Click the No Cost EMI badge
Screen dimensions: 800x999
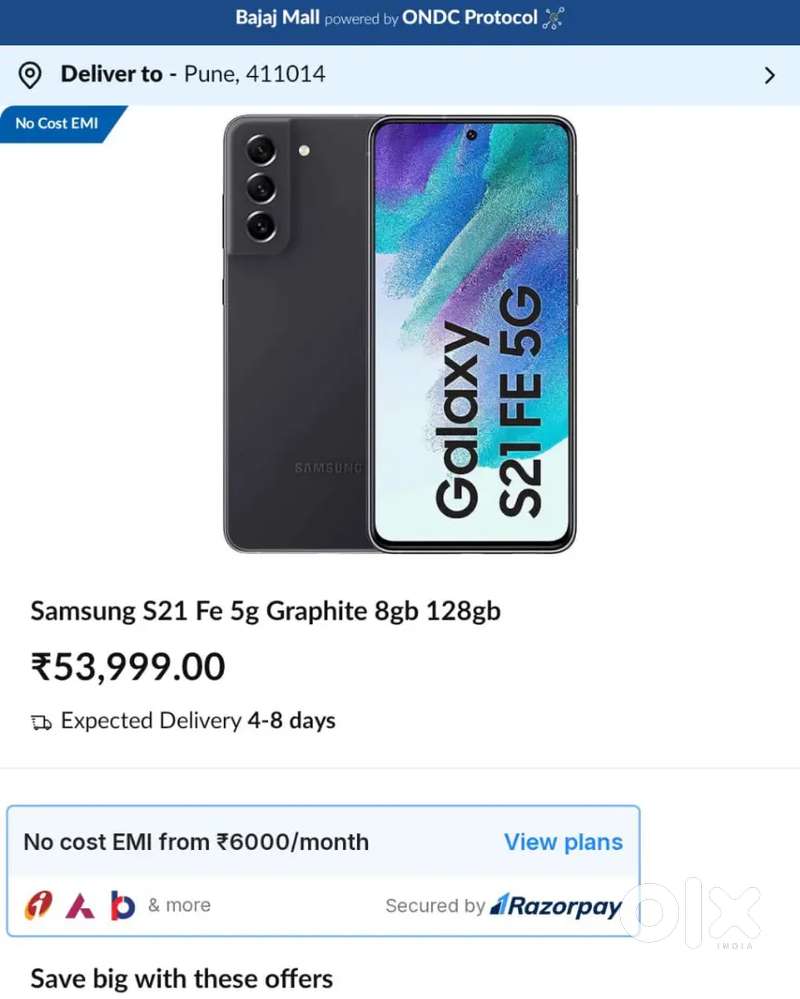[57, 124]
